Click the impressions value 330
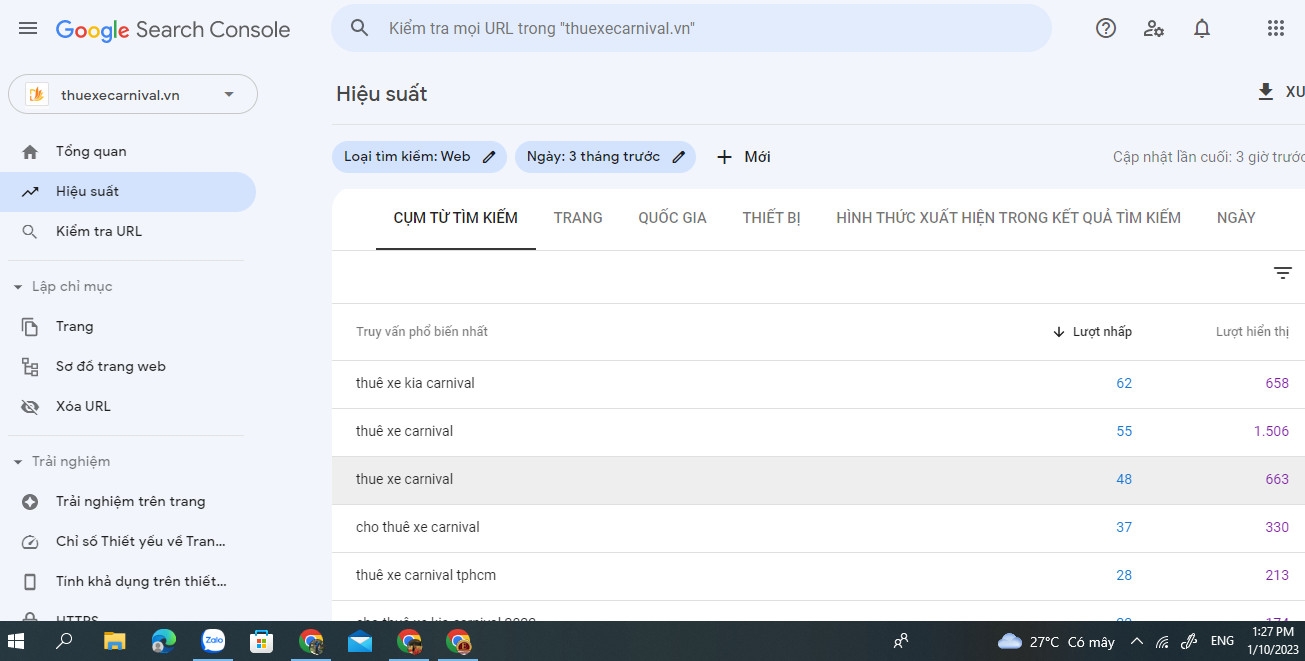This screenshot has height=661, width=1305. (x=1277, y=528)
